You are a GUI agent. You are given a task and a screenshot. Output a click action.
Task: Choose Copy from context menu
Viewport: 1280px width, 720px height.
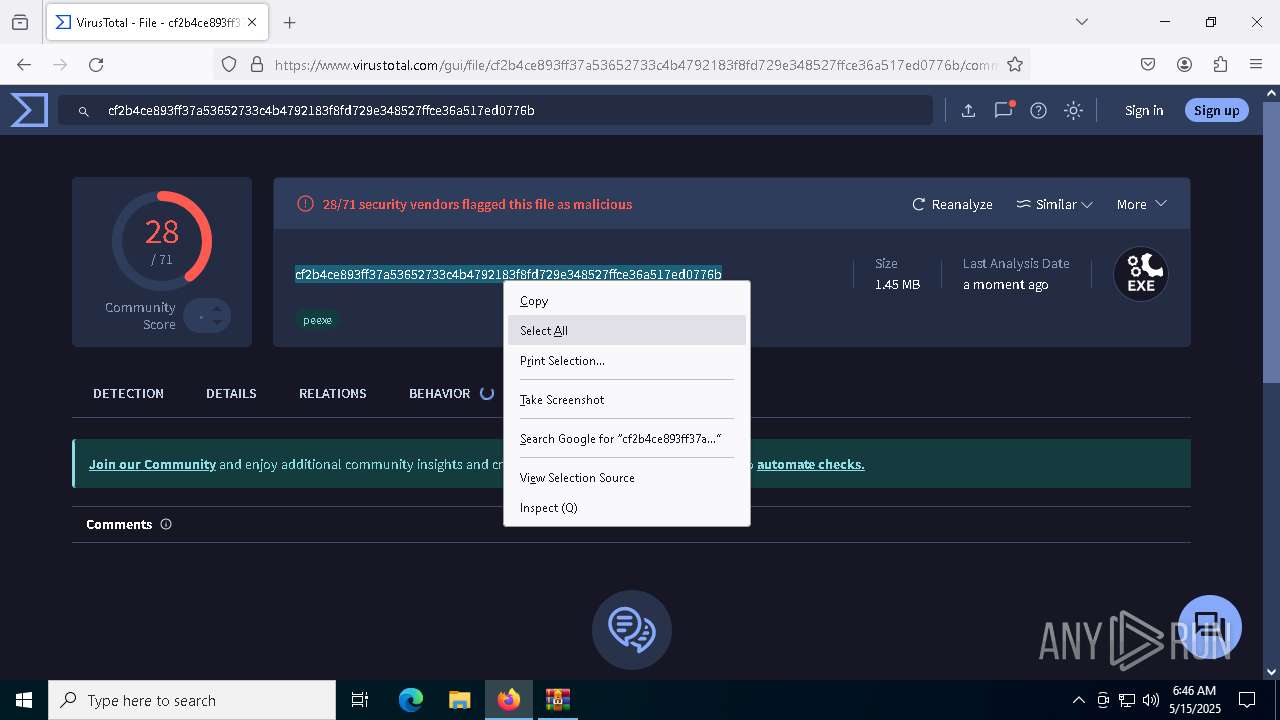pos(627,301)
